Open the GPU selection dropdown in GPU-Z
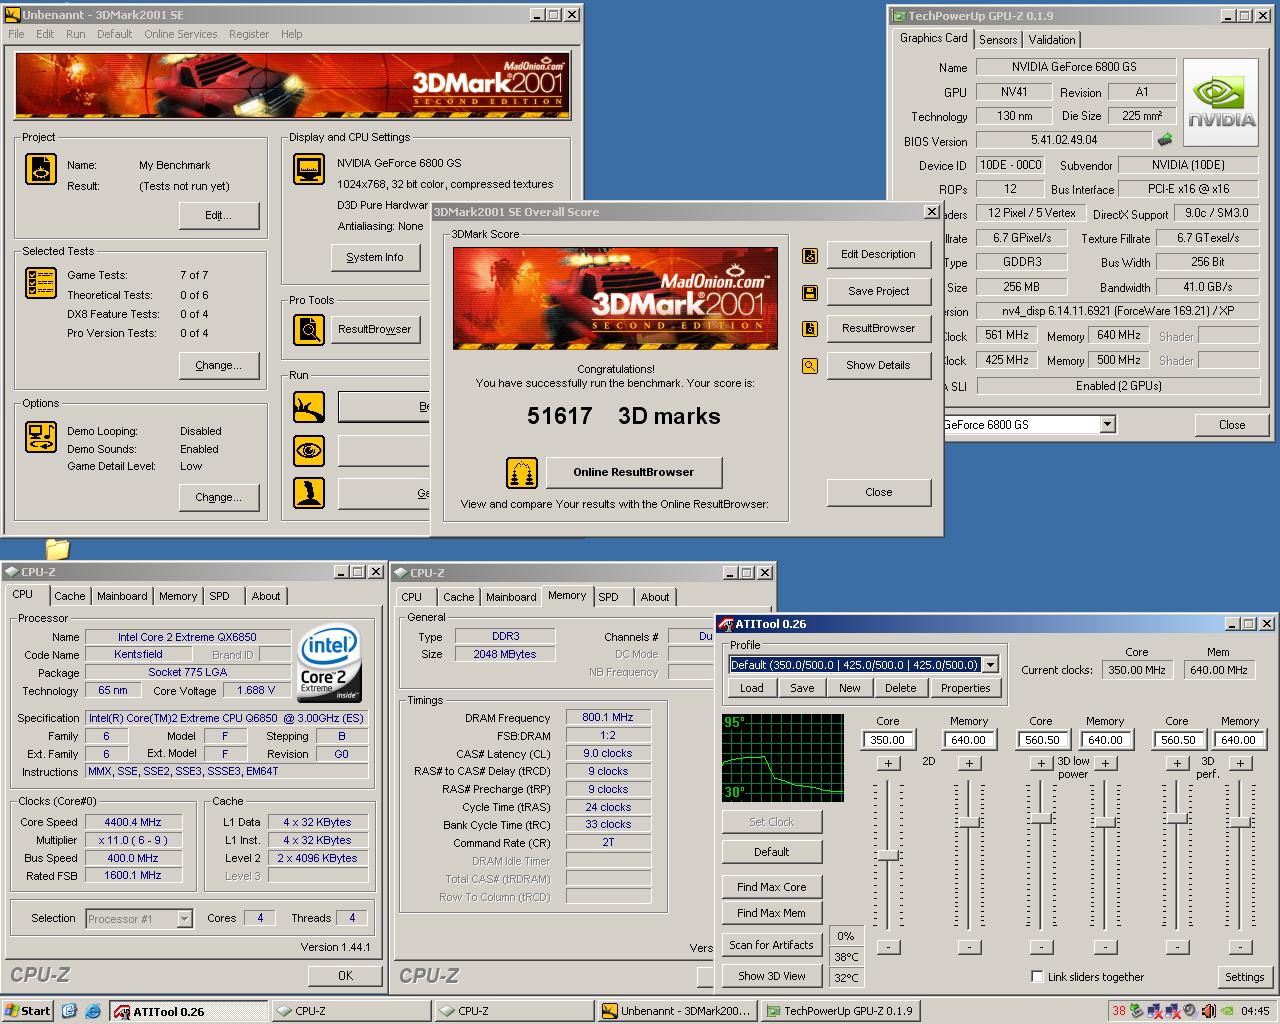Viewport: 1280px width, 1024px height. 1107,425
